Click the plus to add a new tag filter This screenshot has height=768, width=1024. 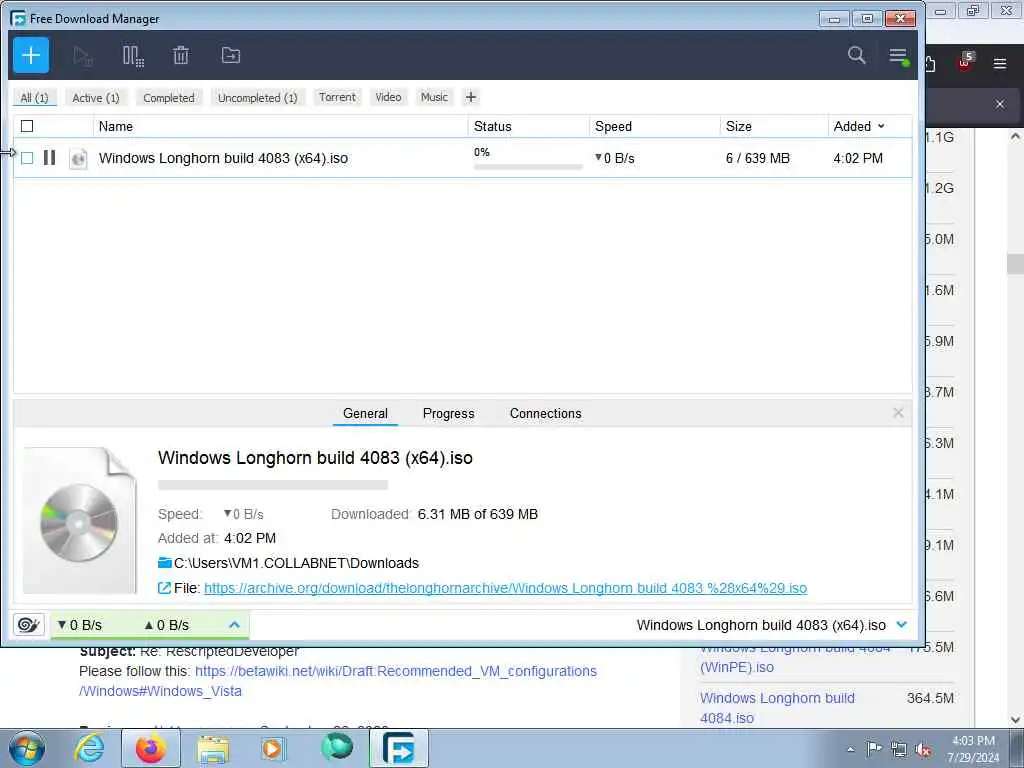point(471,97)
